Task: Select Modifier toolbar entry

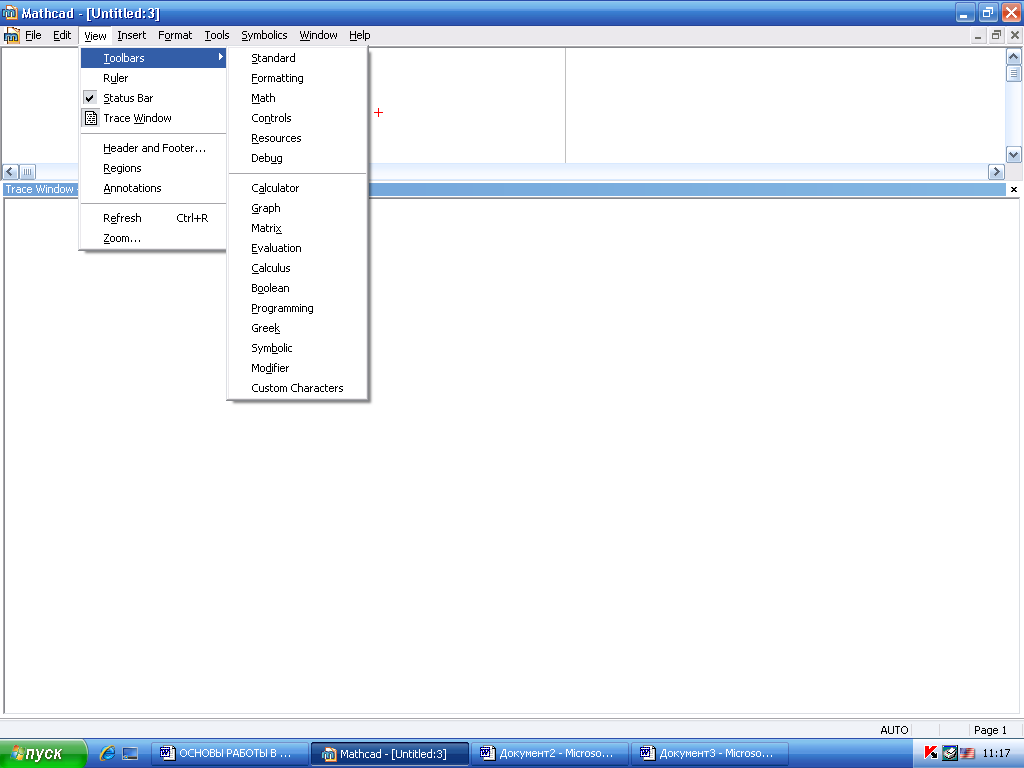Action: point(298,368)
